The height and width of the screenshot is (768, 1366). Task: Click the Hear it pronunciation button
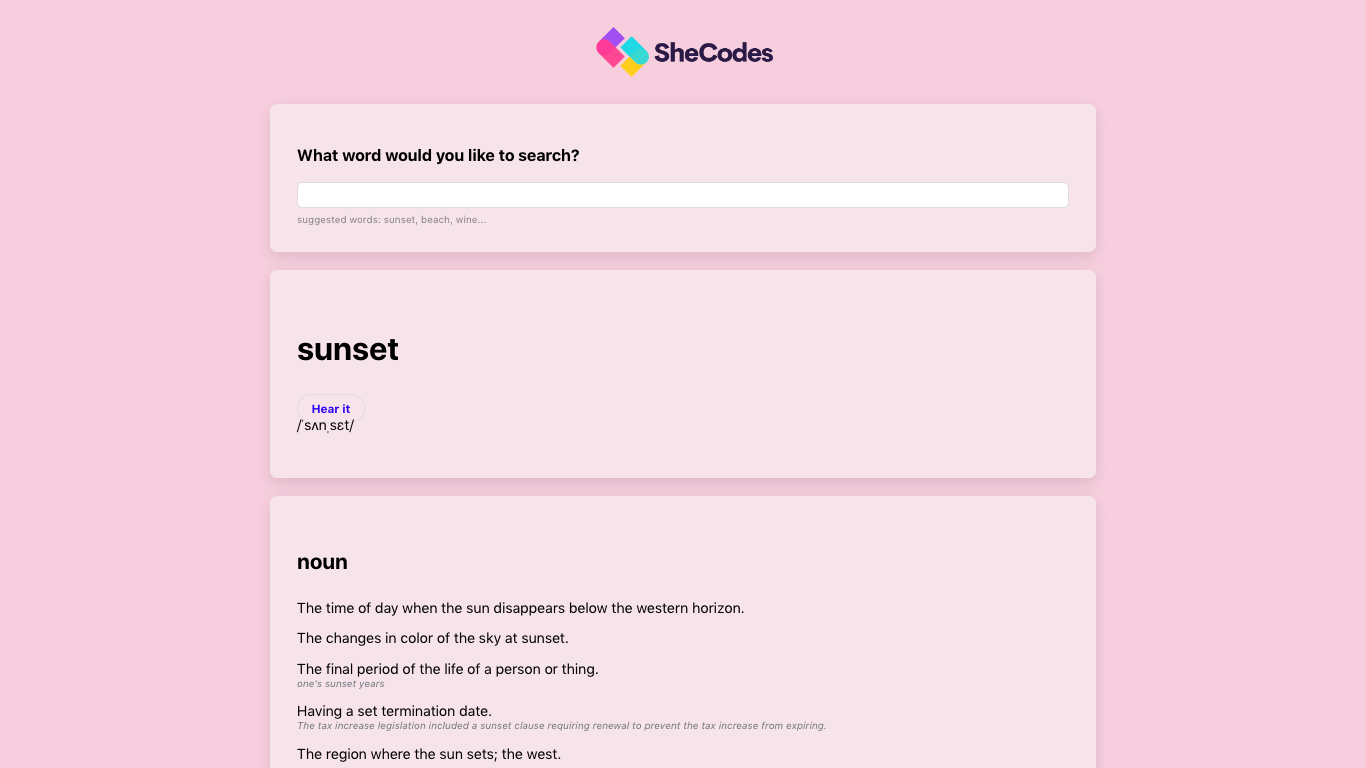point(331,408)
